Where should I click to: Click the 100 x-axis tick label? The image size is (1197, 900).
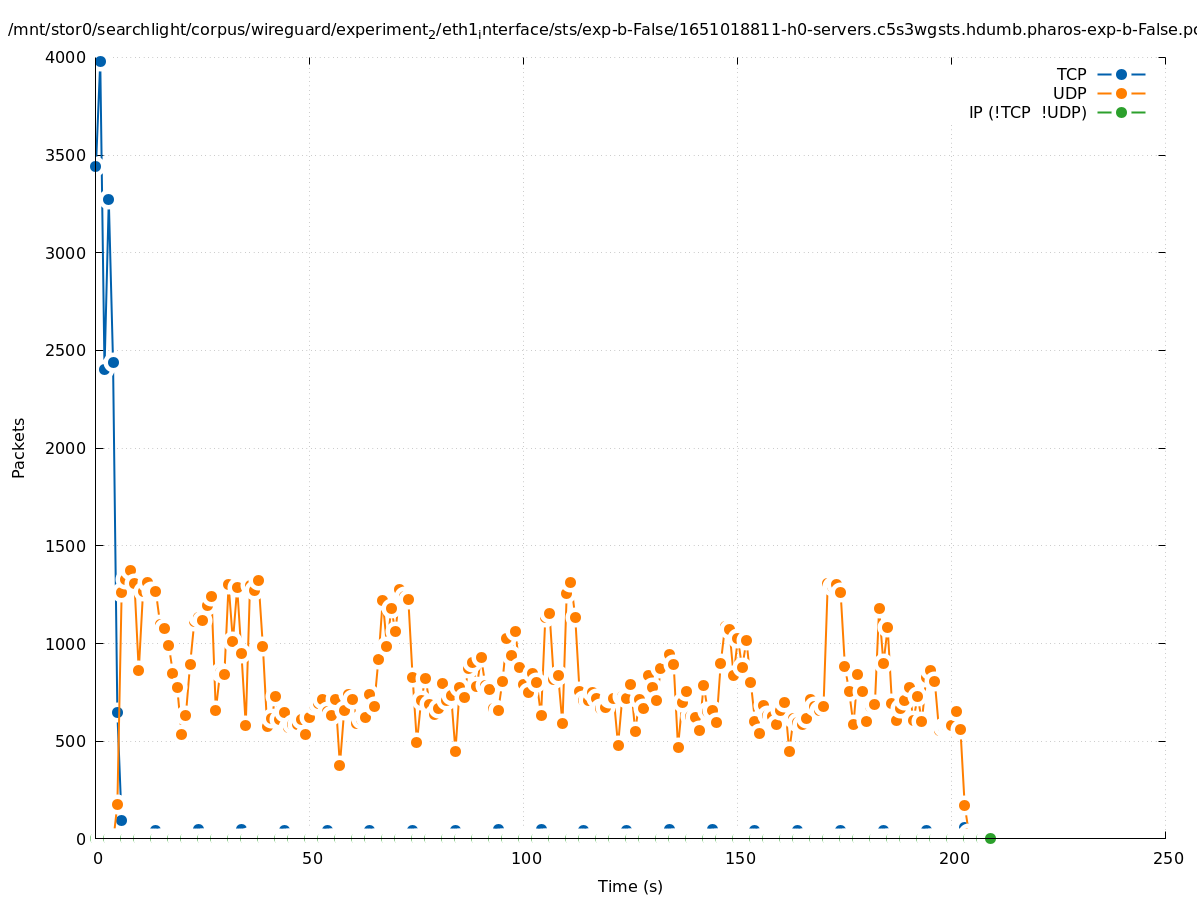coord(525,858)
